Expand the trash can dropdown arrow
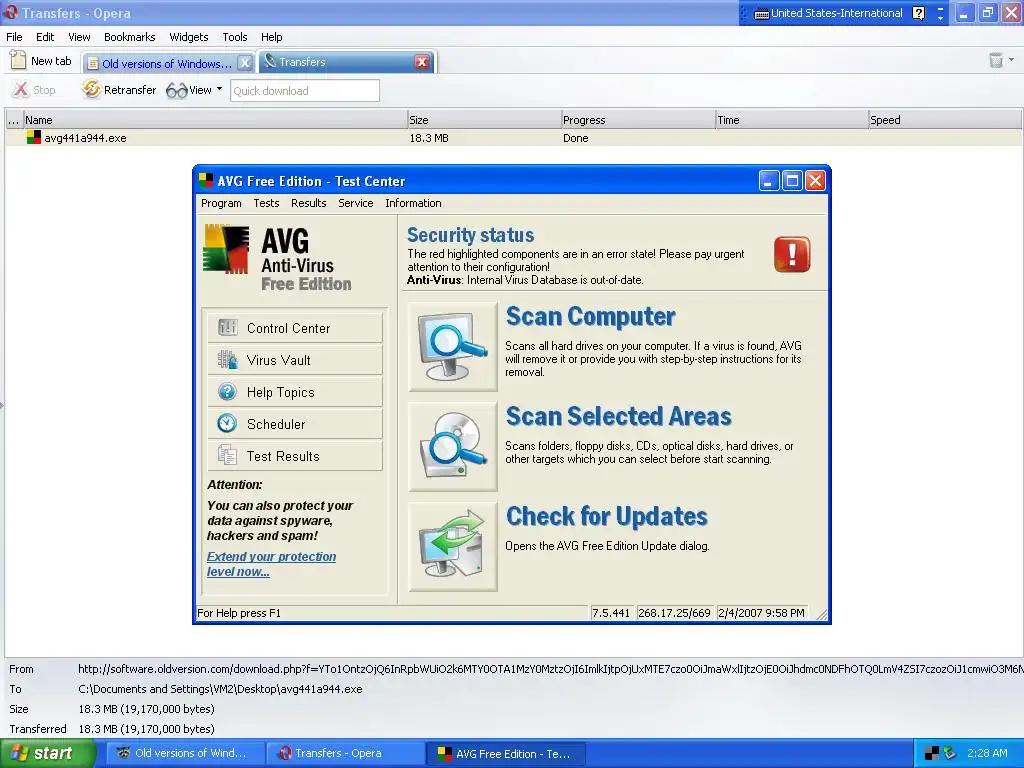The height and width of the screenshot is (768, 1024). [1012, 60]
